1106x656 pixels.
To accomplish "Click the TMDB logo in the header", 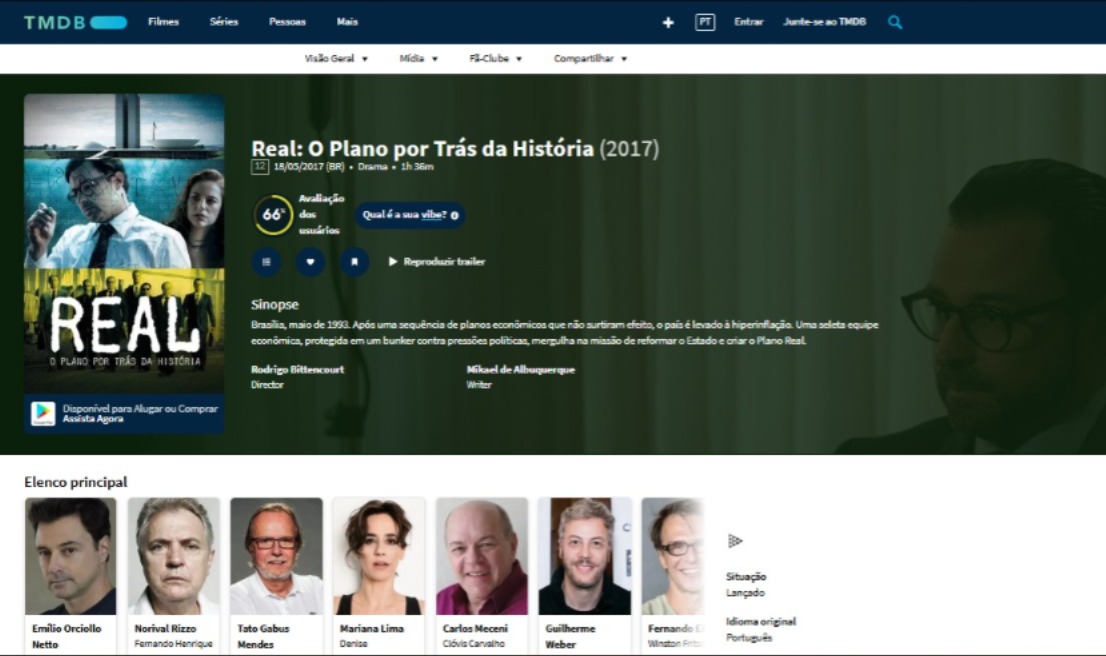I will click(x=75, y=23).
